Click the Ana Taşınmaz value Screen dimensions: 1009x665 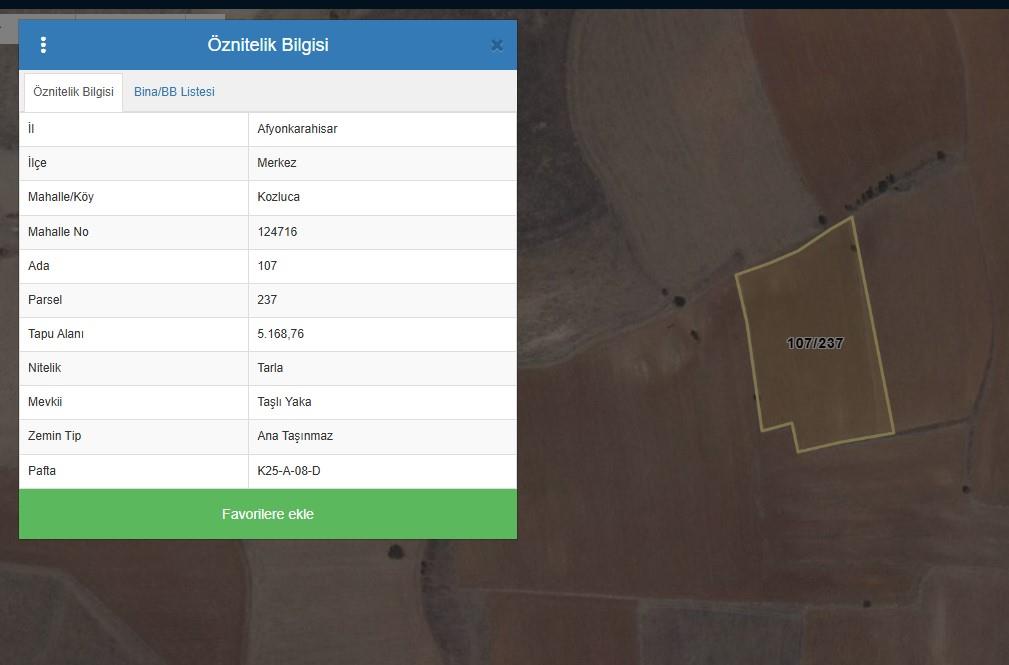click(295, 436)
